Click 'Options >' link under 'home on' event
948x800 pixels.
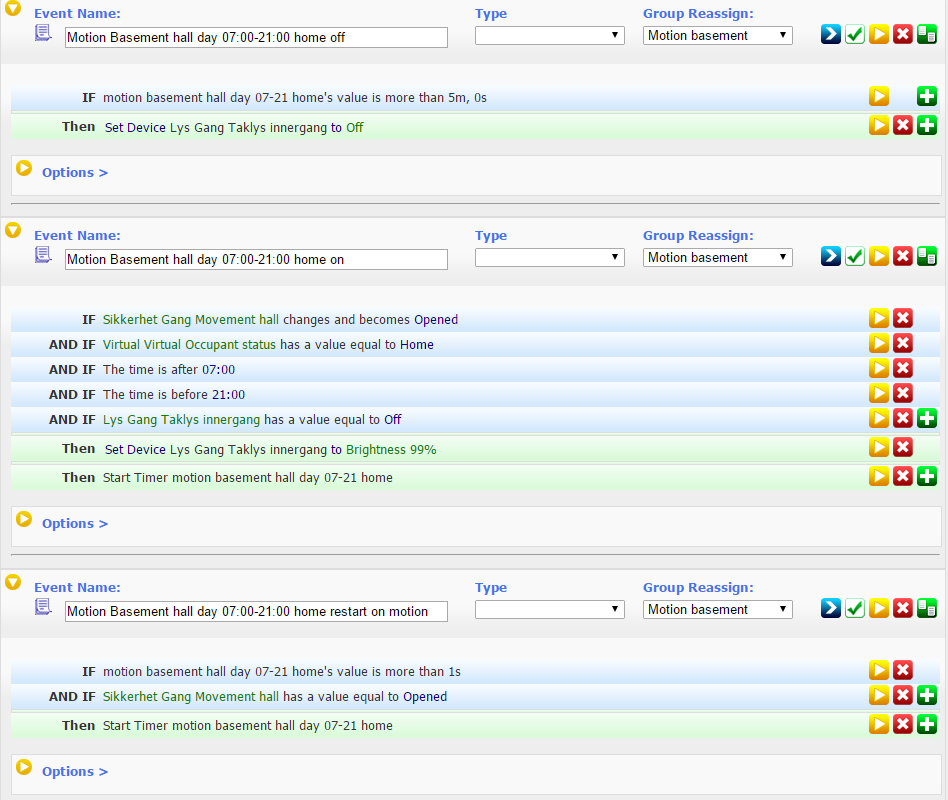tap(75, 523)
